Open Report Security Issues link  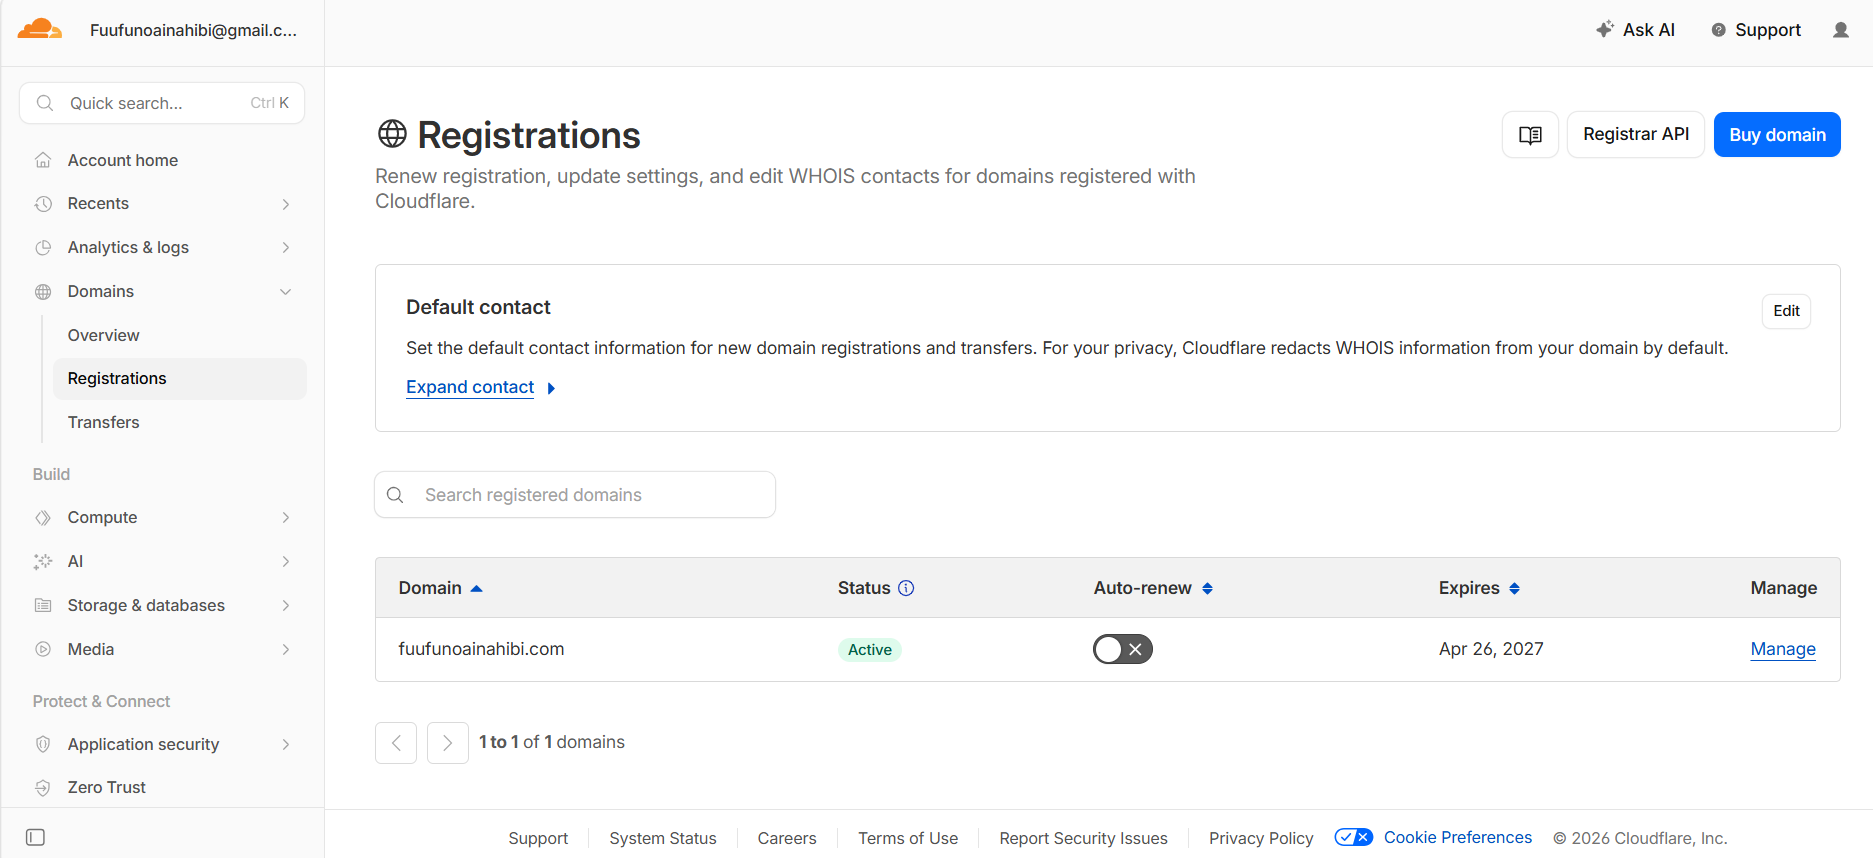pyautogui.click(x=1083, y=838)
